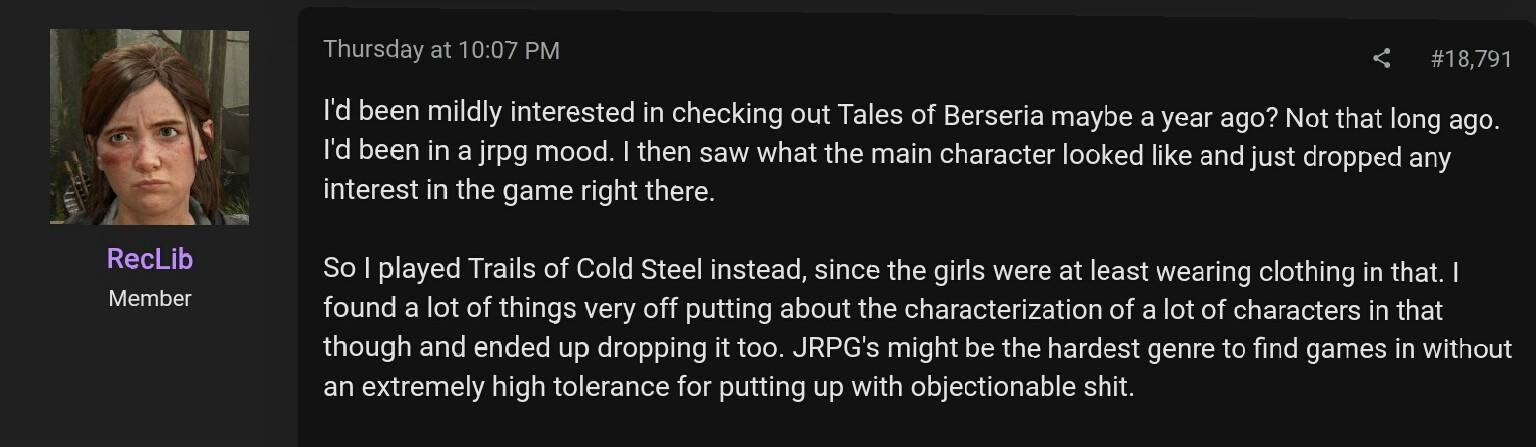Open the RecLib username profile link

coord(149,259)
